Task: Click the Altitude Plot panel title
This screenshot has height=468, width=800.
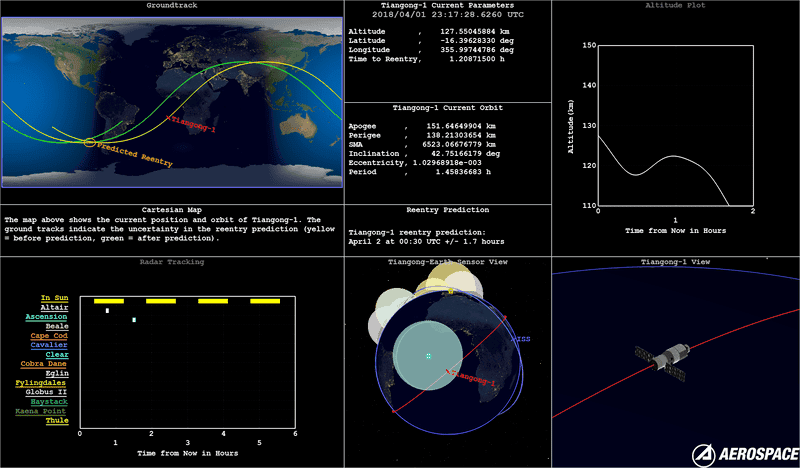Action: (x=675, y=6)
